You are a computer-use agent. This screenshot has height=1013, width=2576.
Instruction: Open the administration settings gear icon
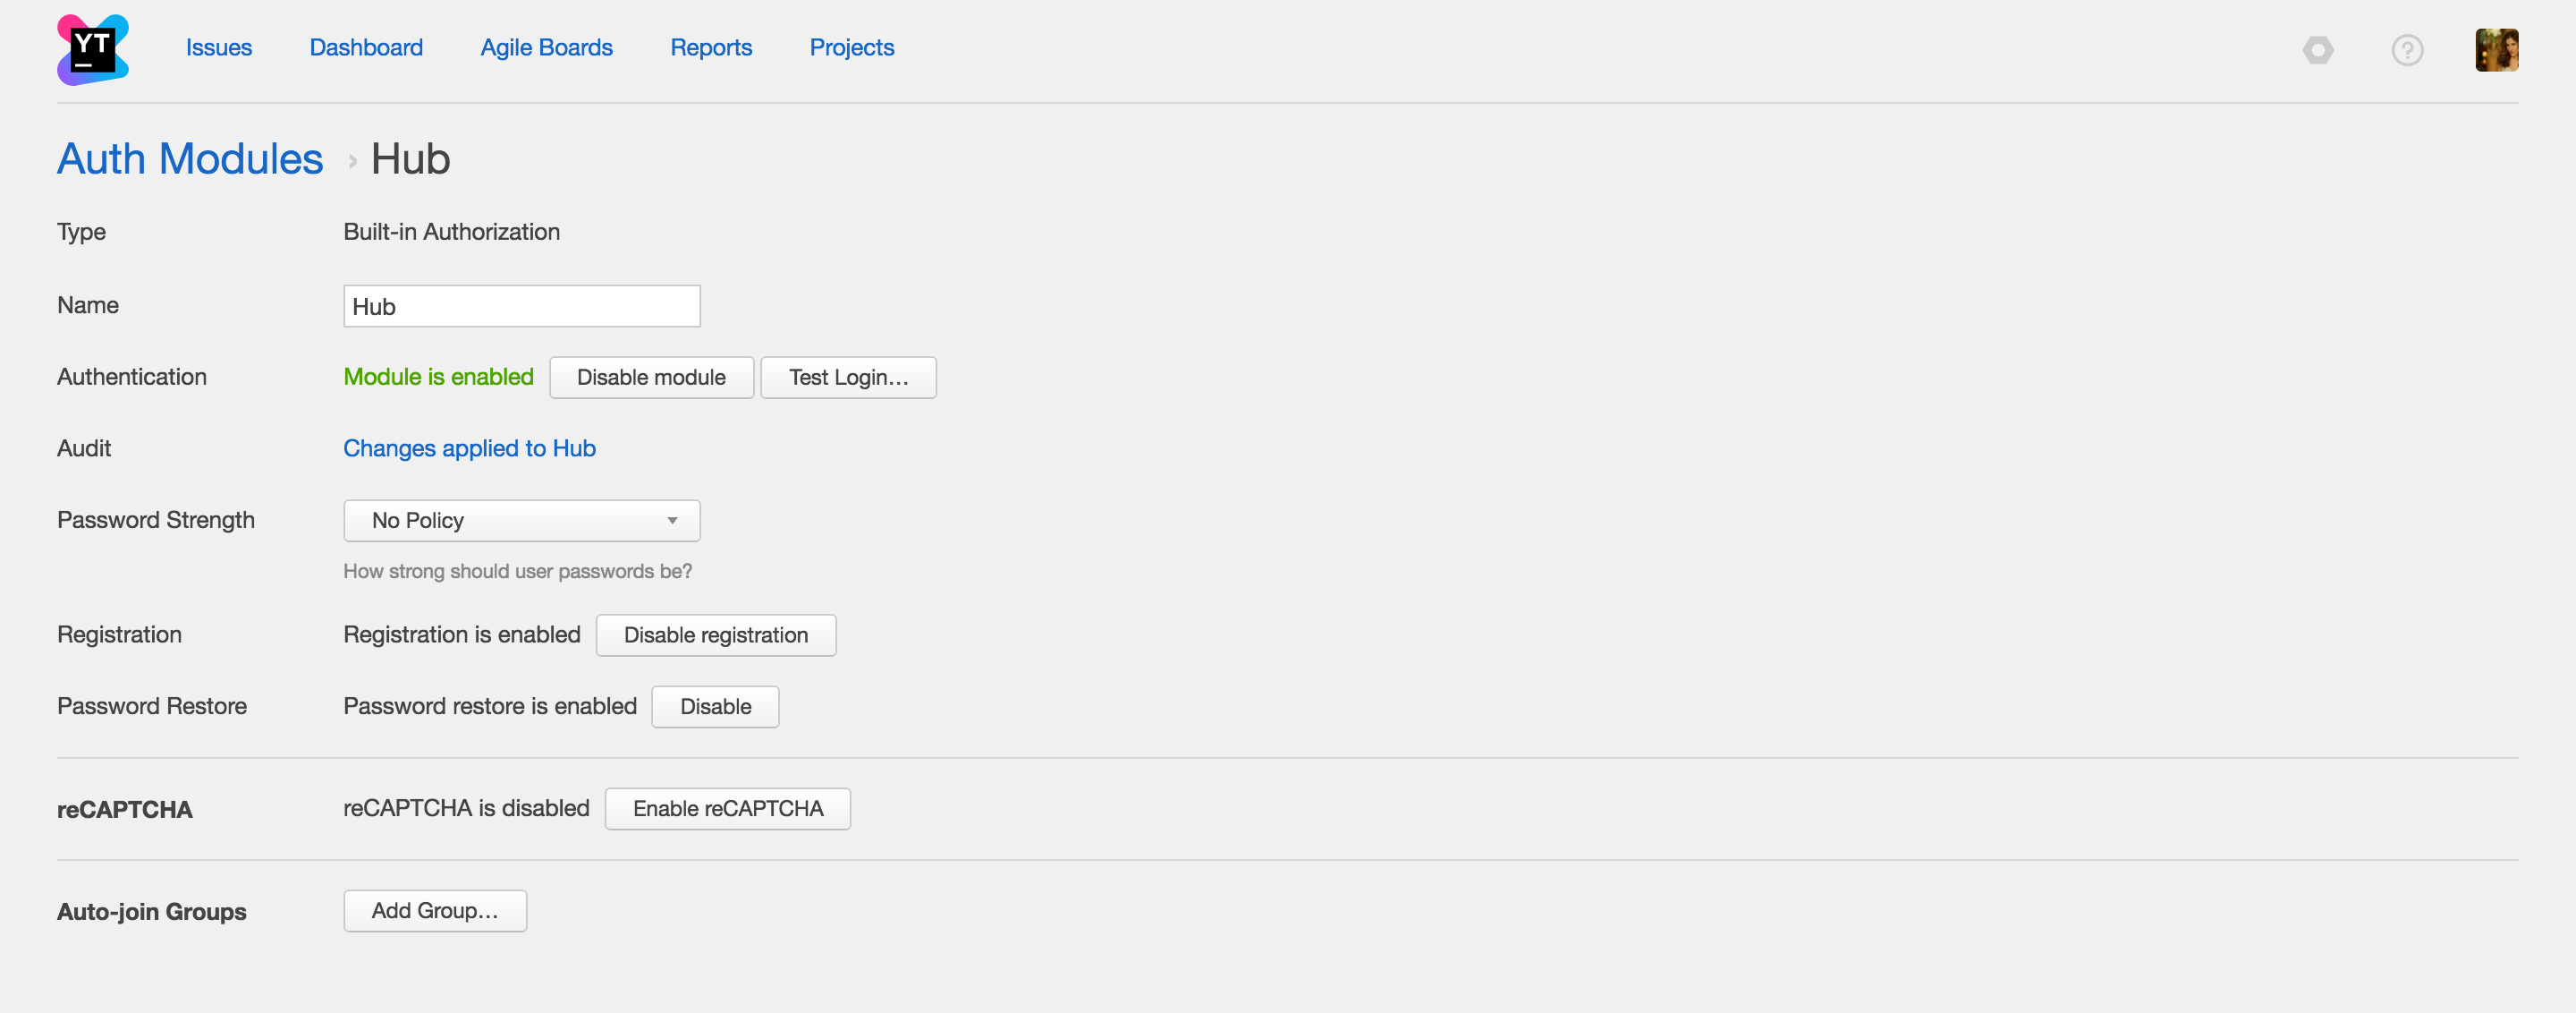2317,49
